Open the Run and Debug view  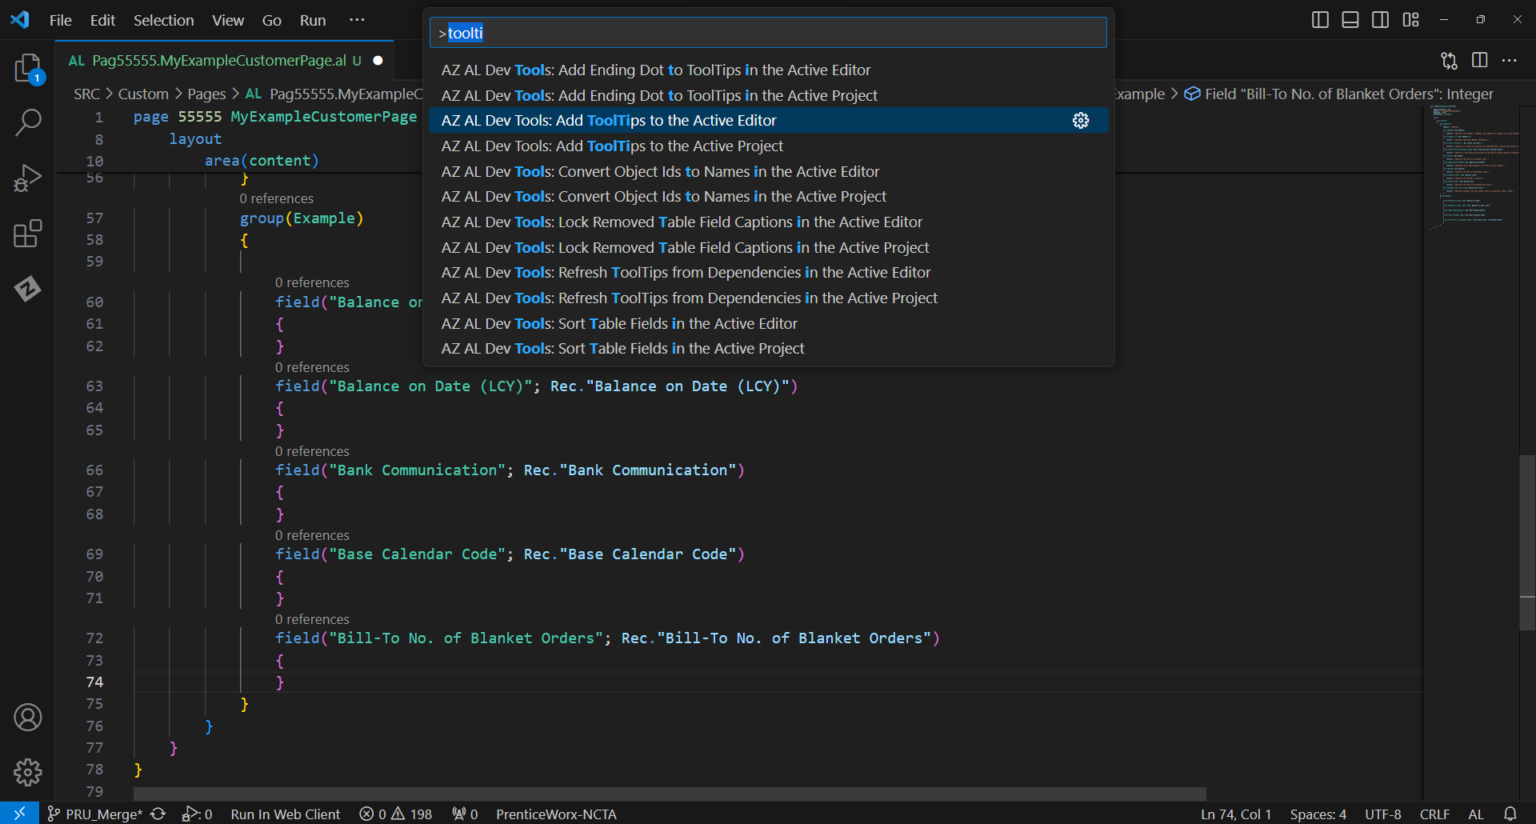(x=27, y=176)
